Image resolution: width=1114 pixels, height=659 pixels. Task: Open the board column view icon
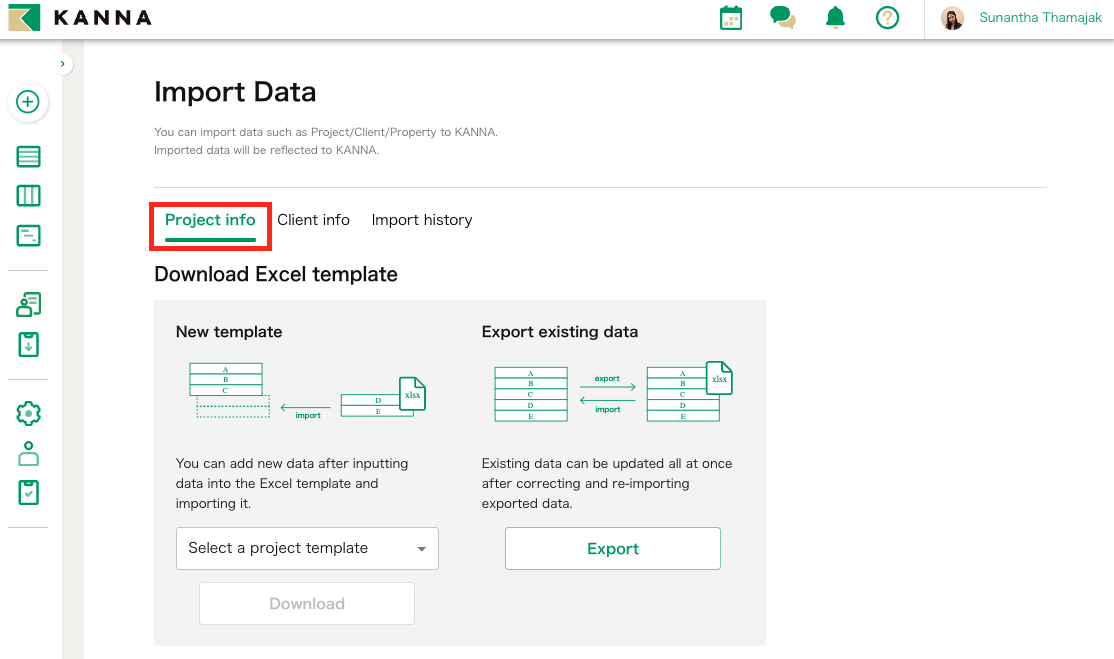[28, 196]
